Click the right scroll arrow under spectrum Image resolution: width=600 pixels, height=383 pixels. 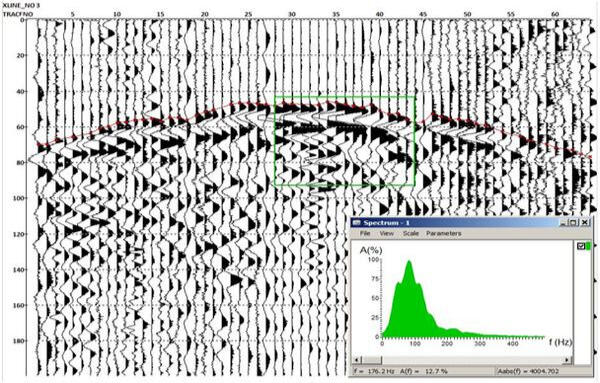(568, 360)
